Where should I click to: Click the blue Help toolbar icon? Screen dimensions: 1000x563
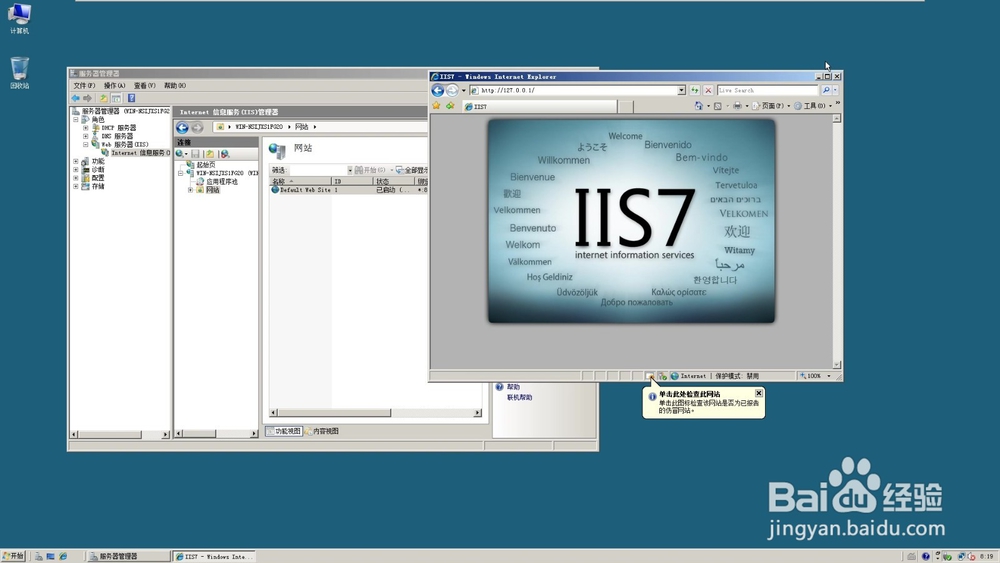point(131,98)
